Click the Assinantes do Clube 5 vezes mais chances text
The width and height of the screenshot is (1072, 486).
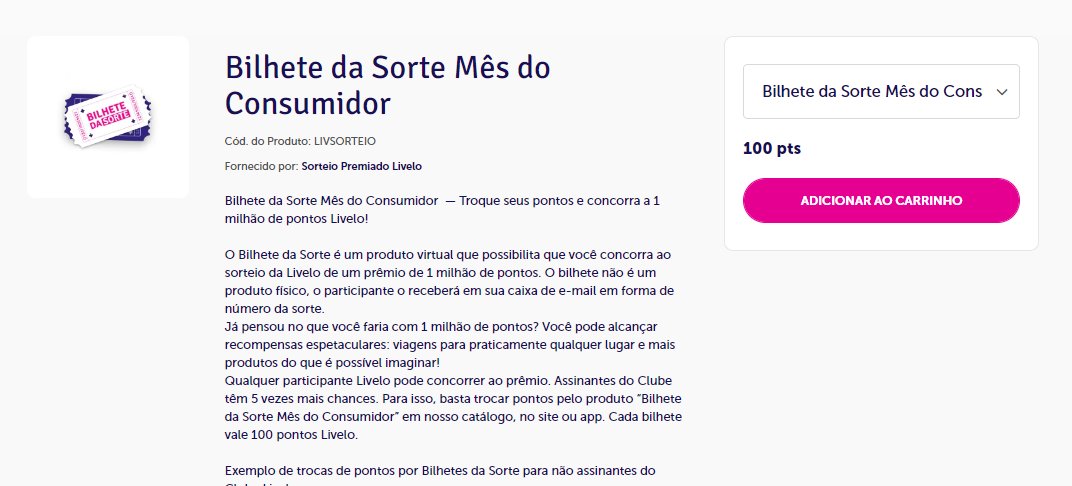tap(453, 390)
